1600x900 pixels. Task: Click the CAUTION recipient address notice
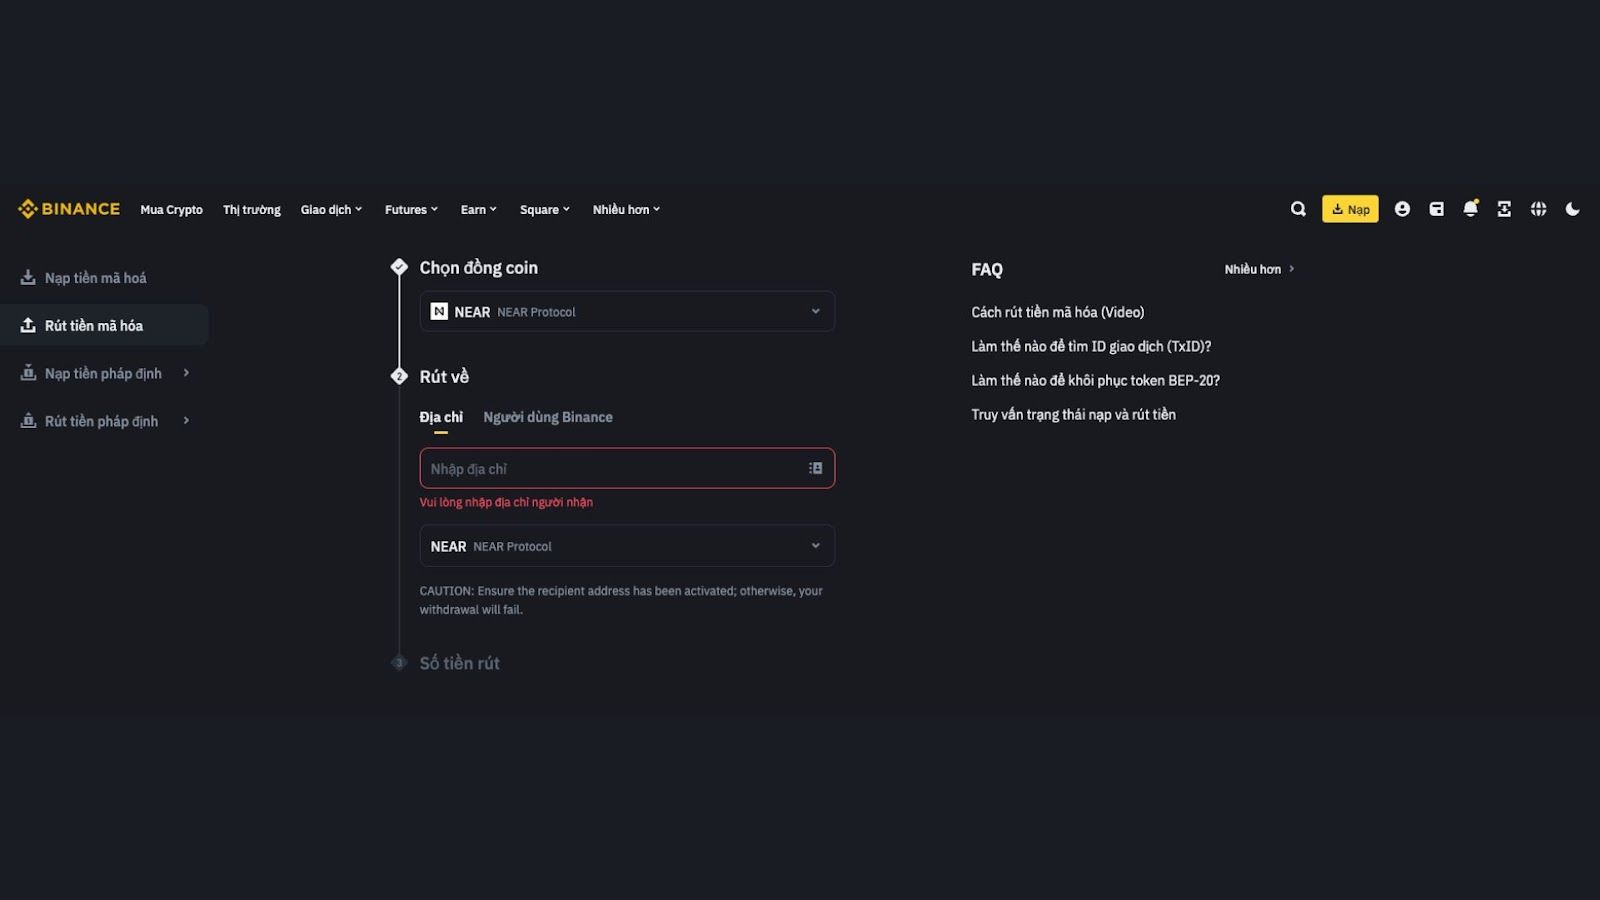click(x=621, y=600)
